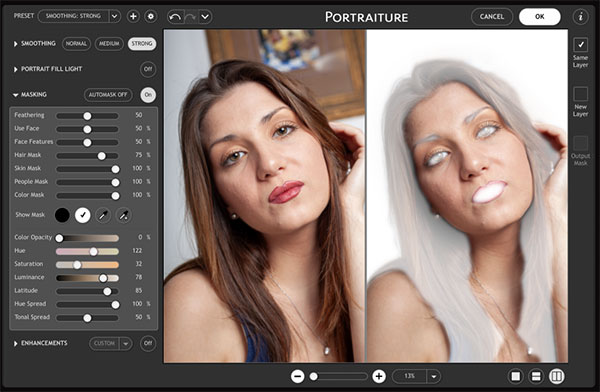Open the undo history dropdown arrow
The image size is (600, 392).
(205, 17)
